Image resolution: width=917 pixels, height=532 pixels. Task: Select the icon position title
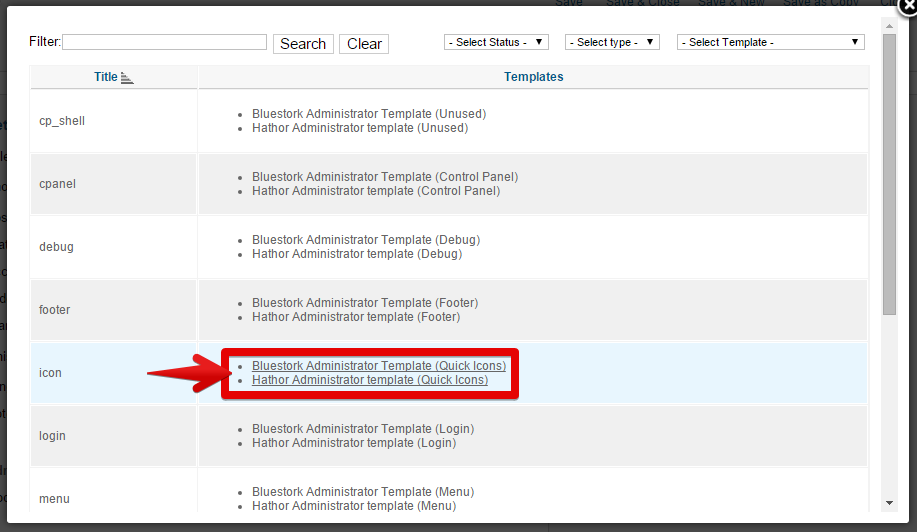[50, 373]
